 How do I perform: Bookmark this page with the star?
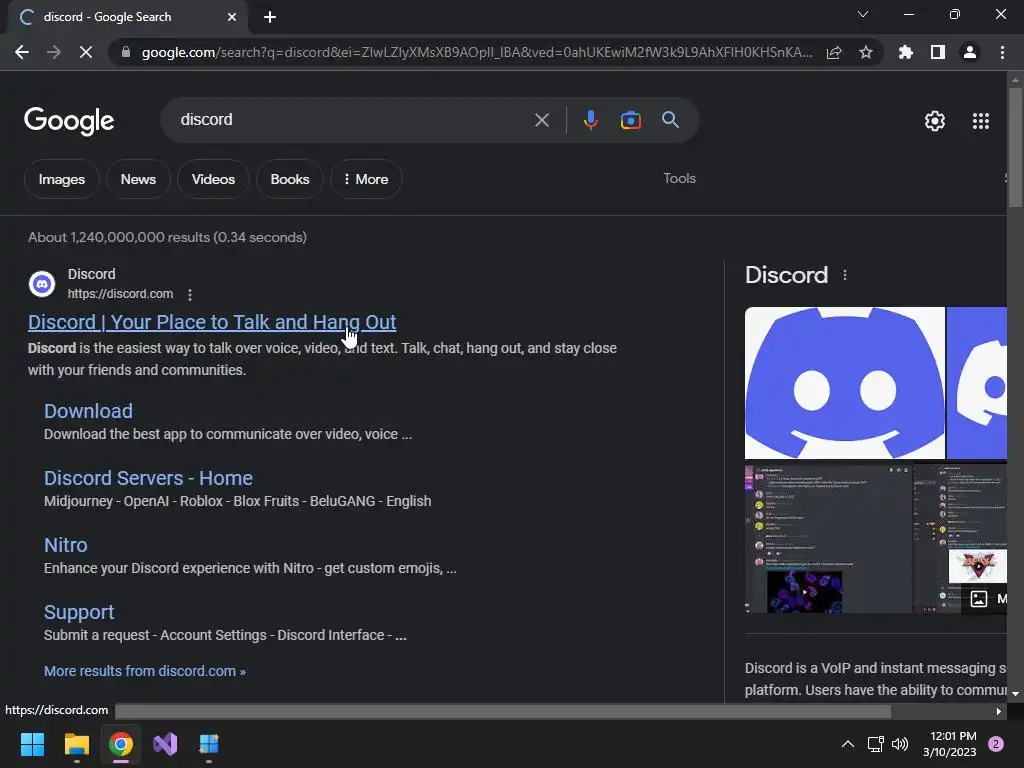(866, 52)
